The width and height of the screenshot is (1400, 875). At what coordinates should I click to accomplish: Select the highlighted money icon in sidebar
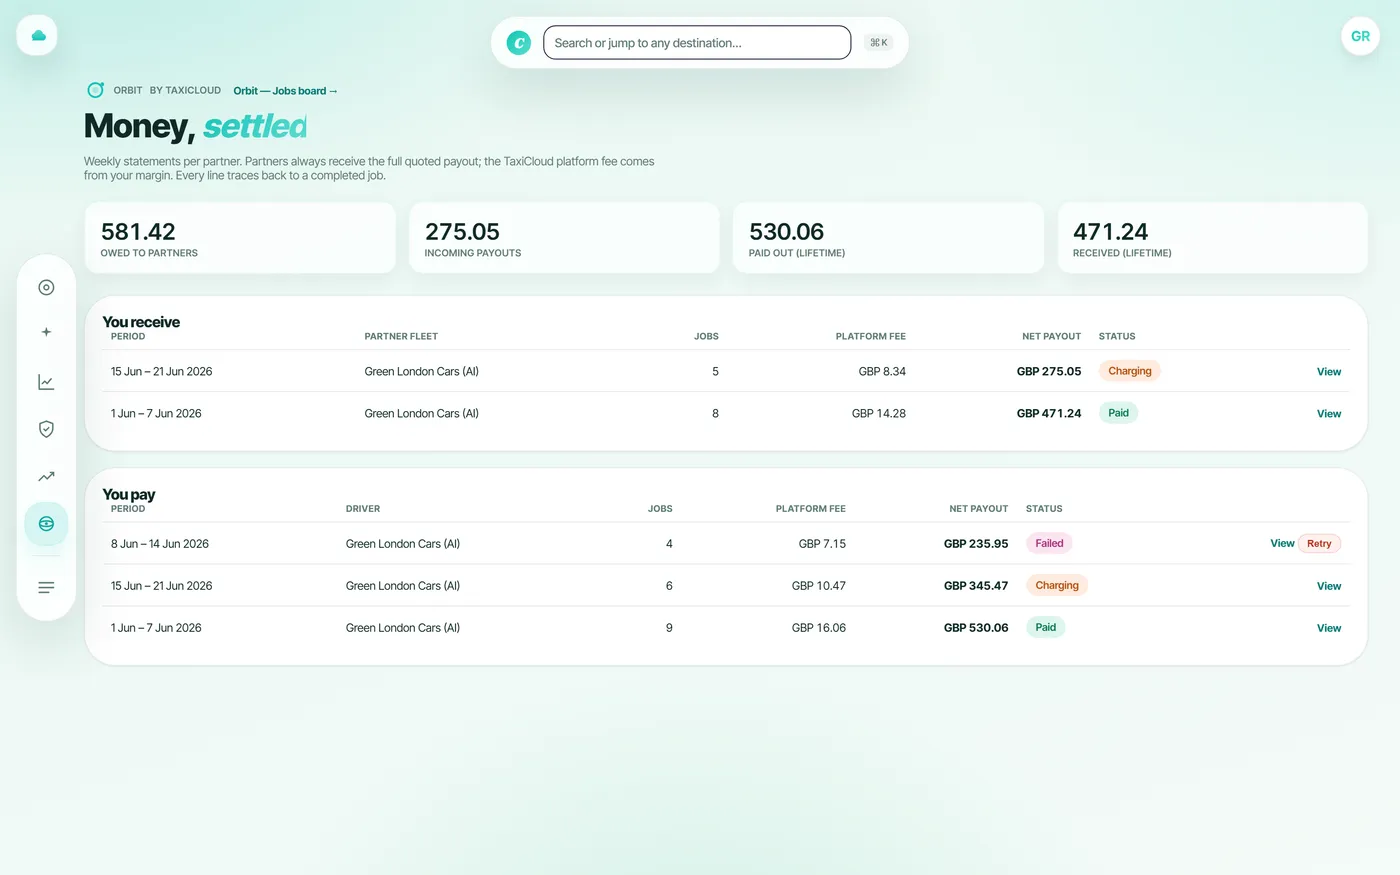click(x=46, y=524)
